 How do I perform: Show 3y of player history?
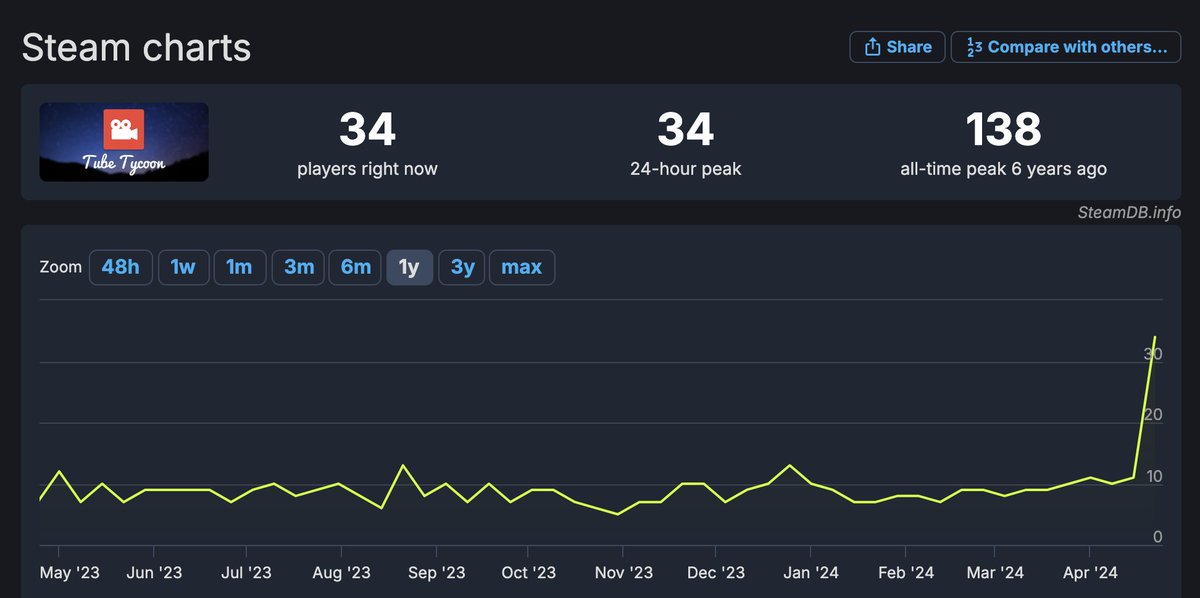(x=461, y=267)
